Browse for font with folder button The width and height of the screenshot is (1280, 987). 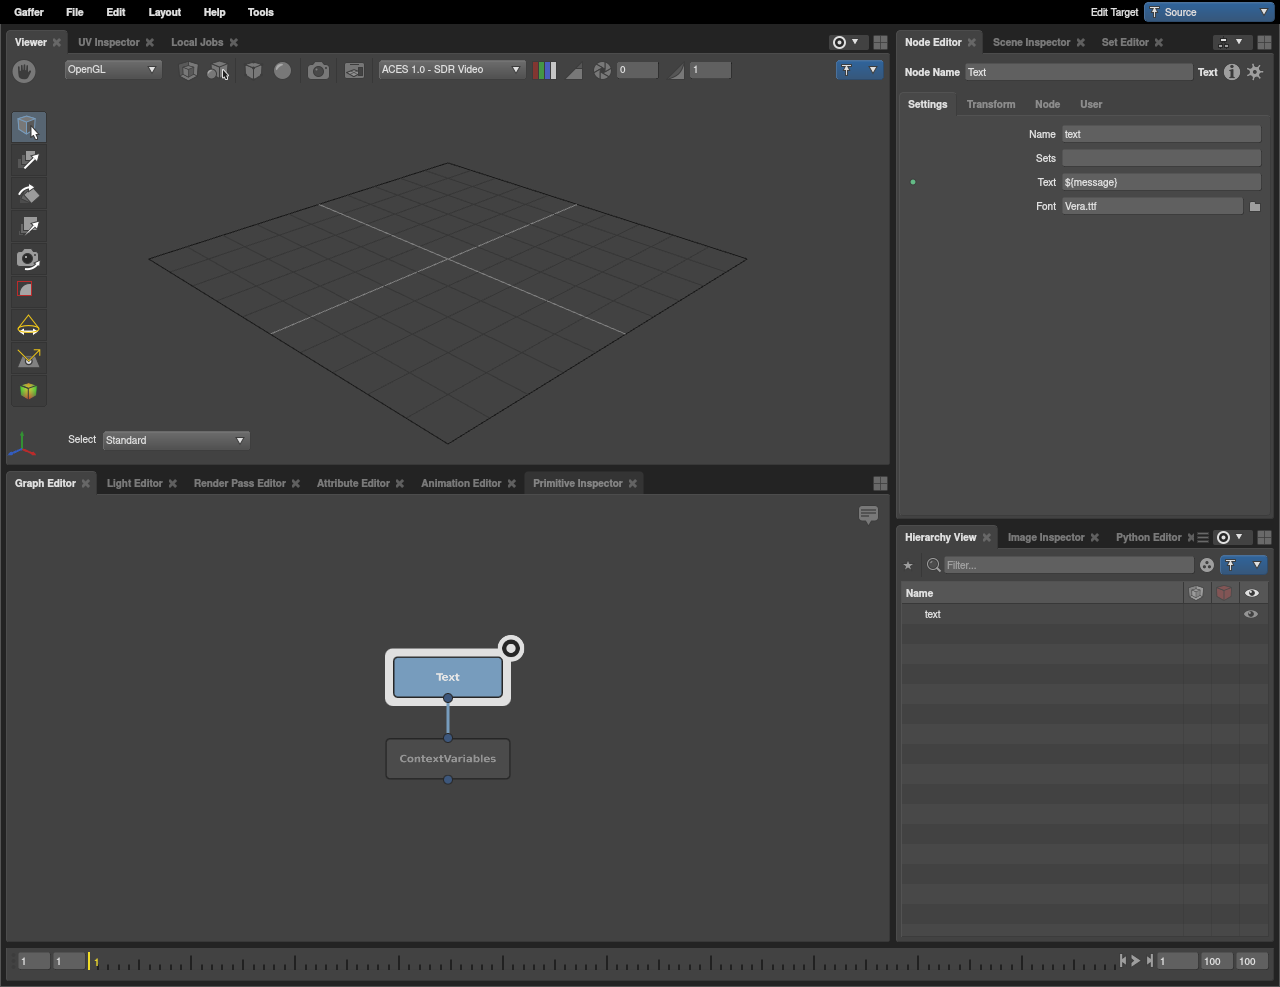[1254, 206]
